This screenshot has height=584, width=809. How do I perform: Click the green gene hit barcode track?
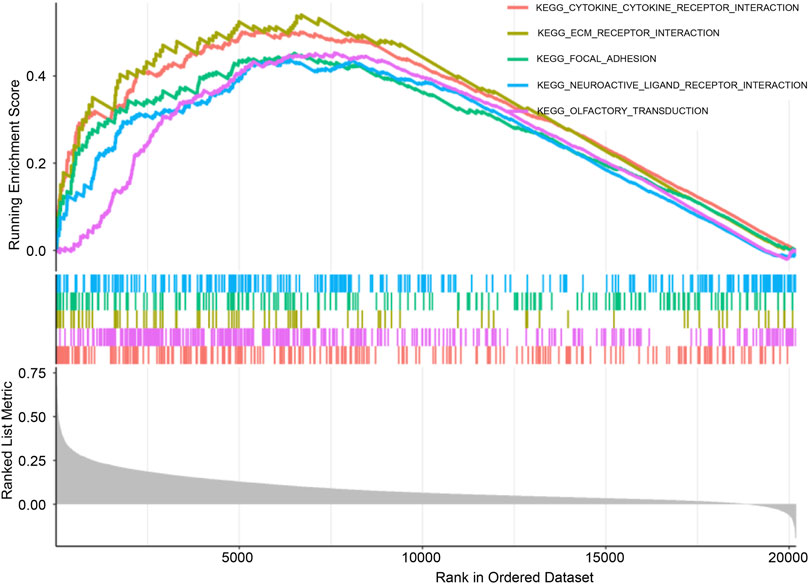[x=426, y=301]
